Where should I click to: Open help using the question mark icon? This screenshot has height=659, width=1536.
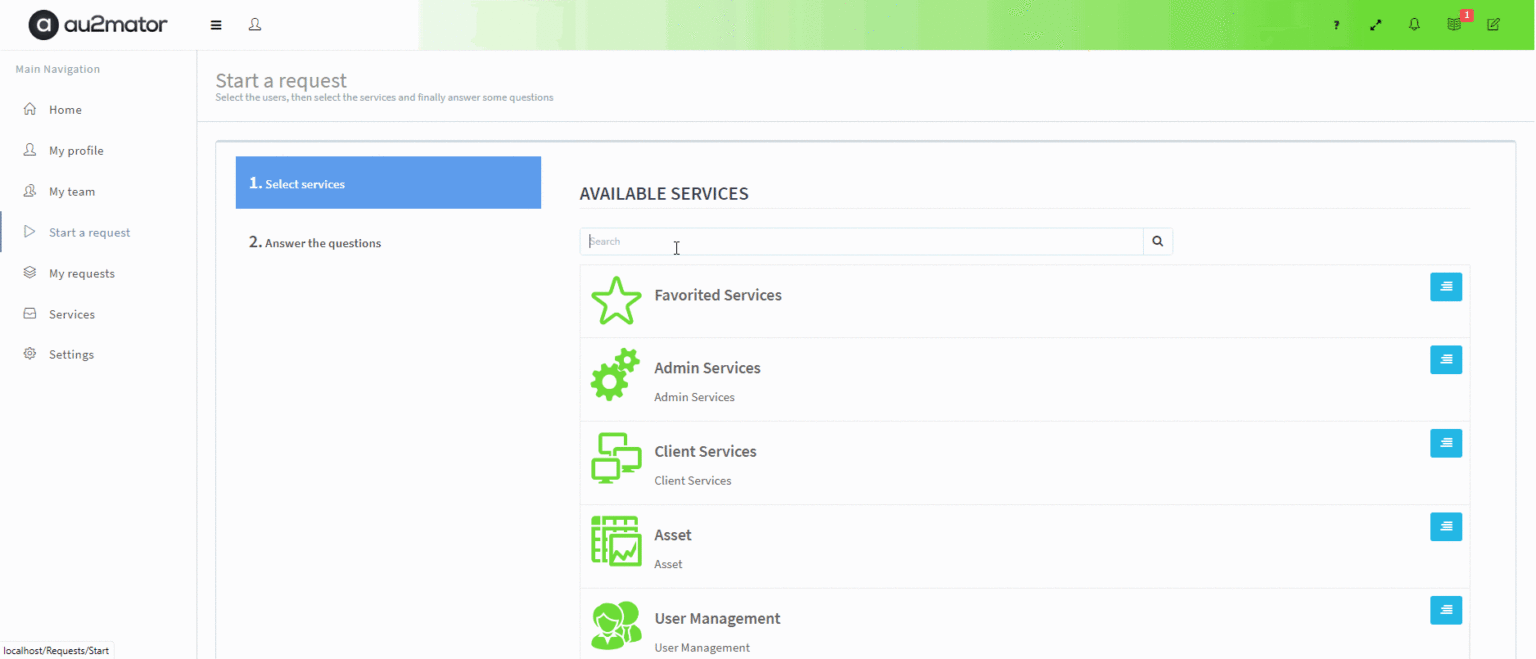click(1335, 24)
